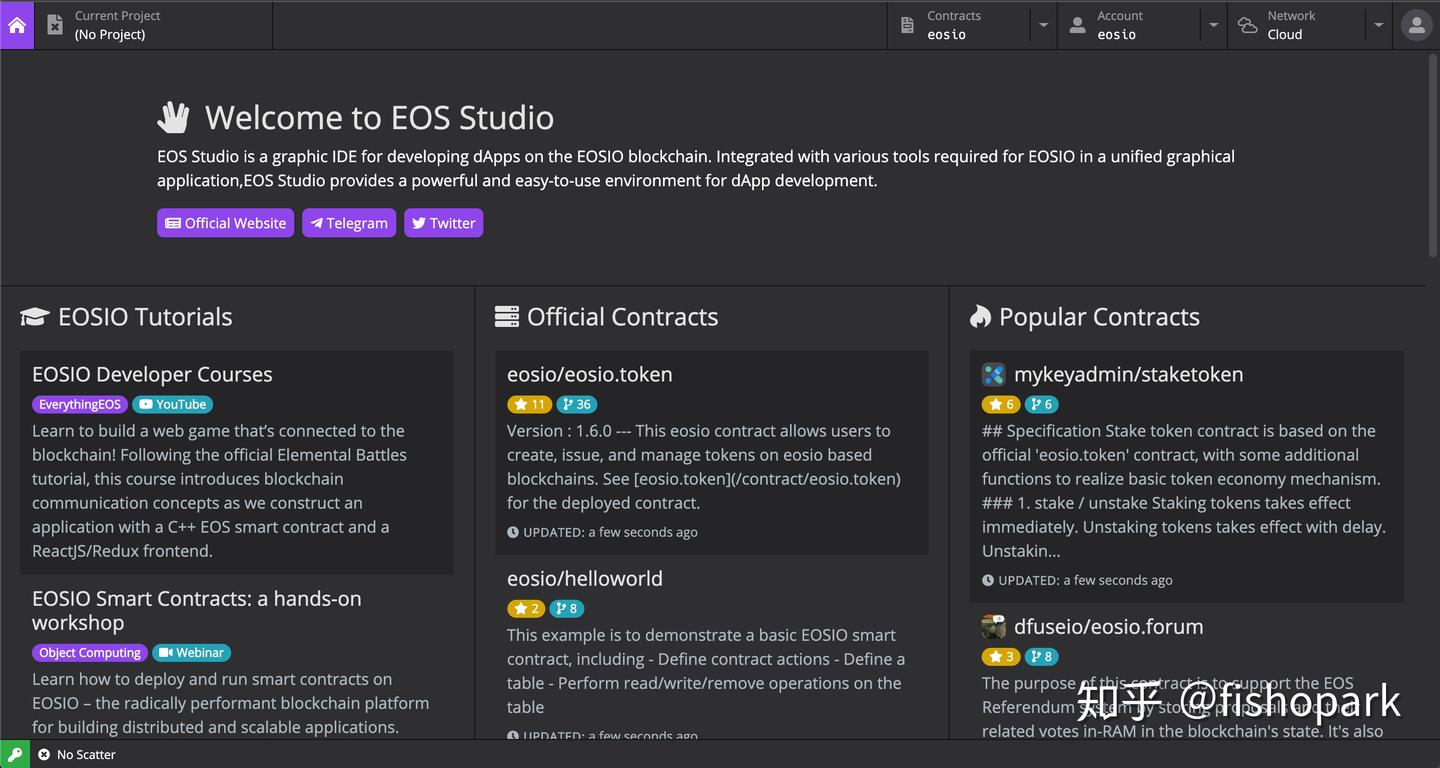Click the Object Computing tag
This screenshot has width=1440, height=768.
(x=90, y=653)
